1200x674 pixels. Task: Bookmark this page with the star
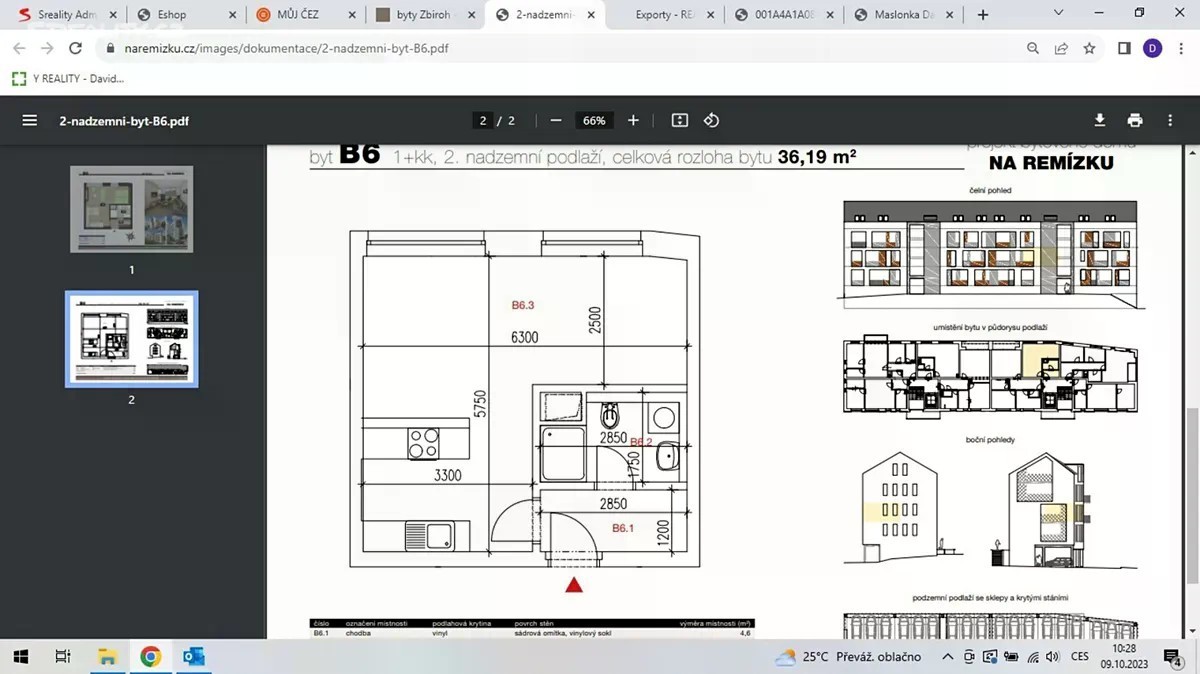click(1089, 48)
